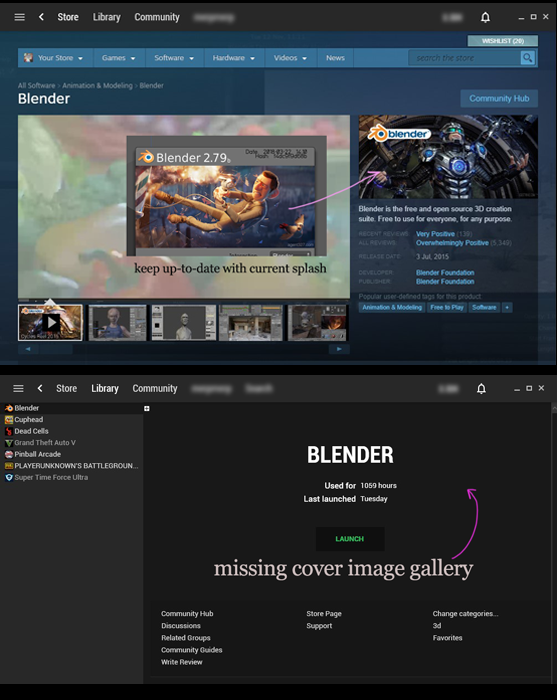Select Animation & Modeling tag
557x700 pixels.
click(x=392, y=307)
